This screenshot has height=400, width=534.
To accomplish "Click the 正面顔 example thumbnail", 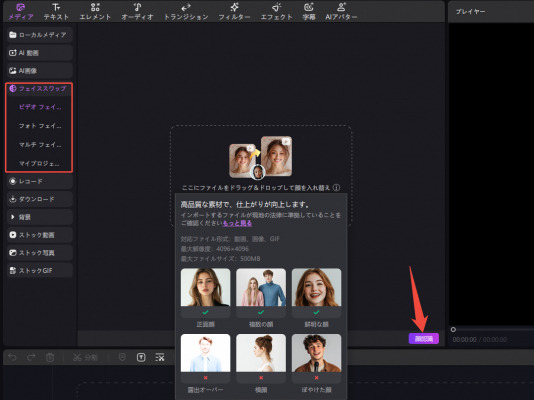I will pyautogui.click(x=205, y=287).
